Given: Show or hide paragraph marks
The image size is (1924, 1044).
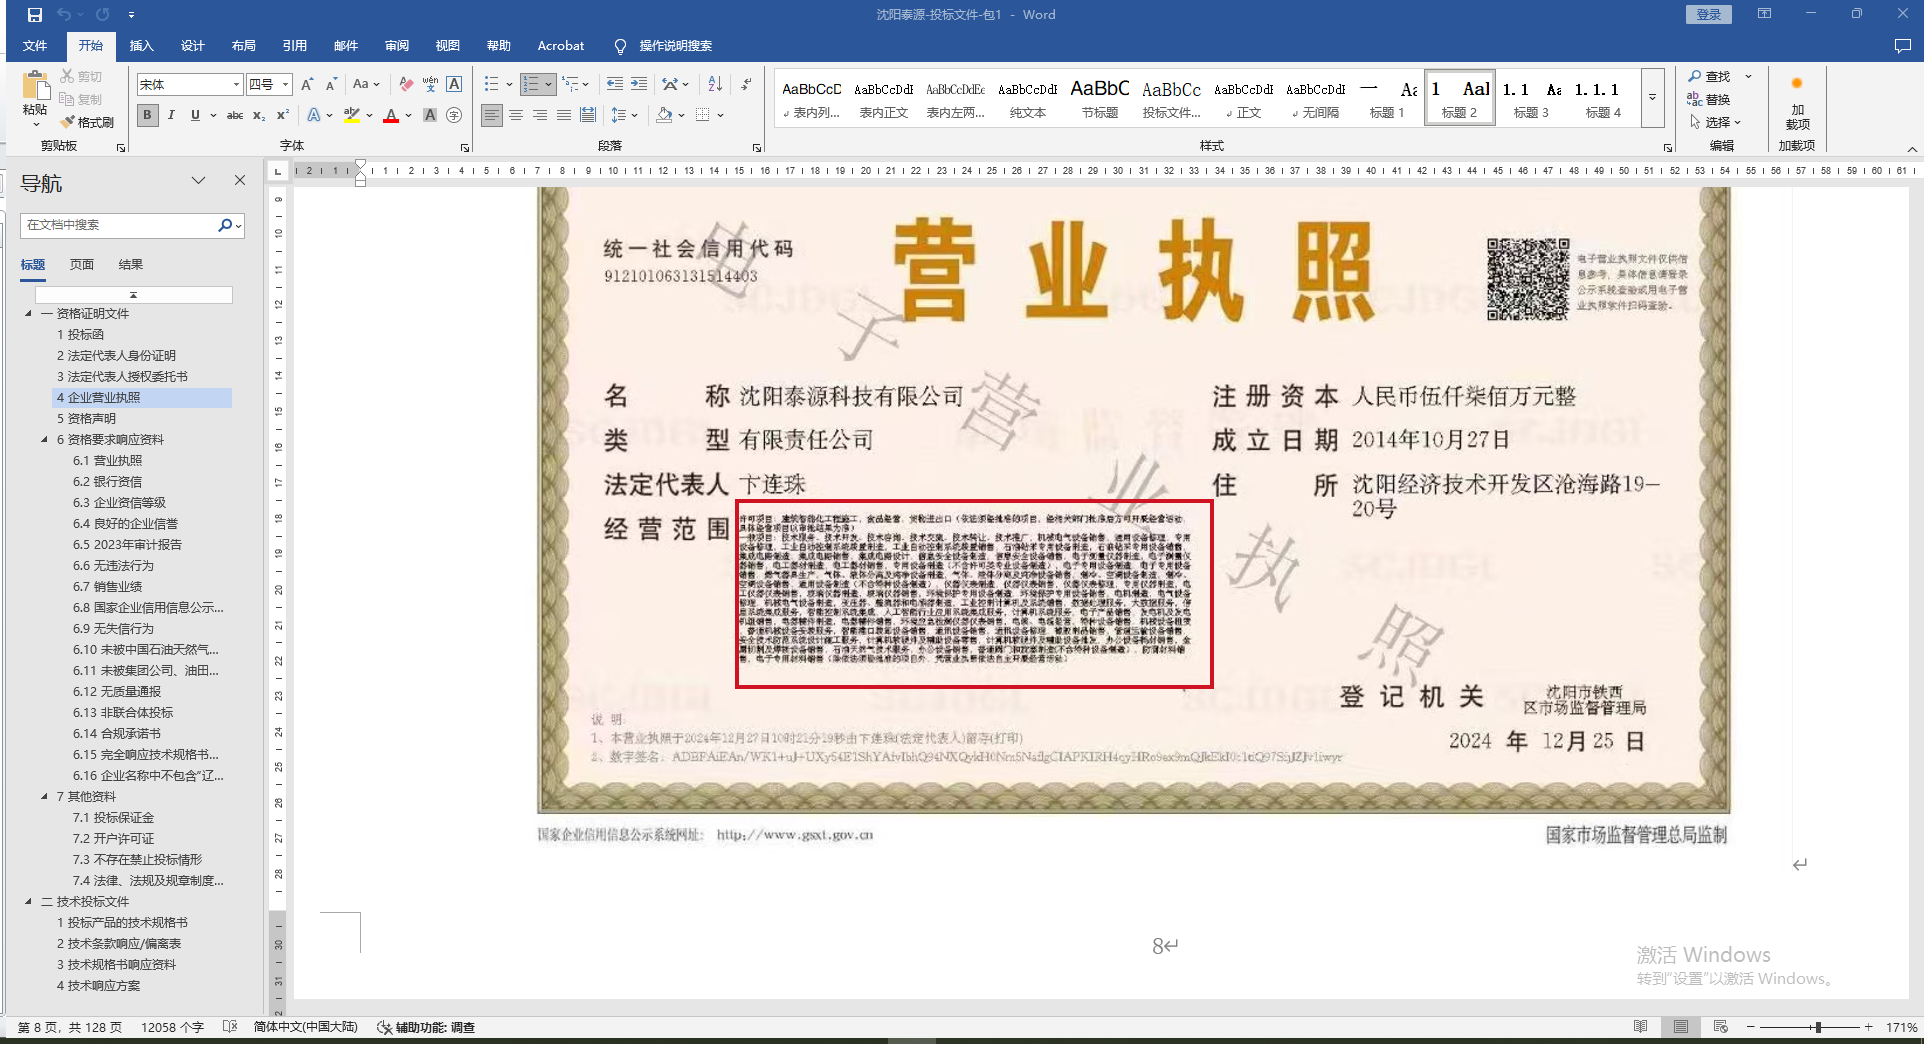Looking at the screenshot, I should tap(746, 85).
